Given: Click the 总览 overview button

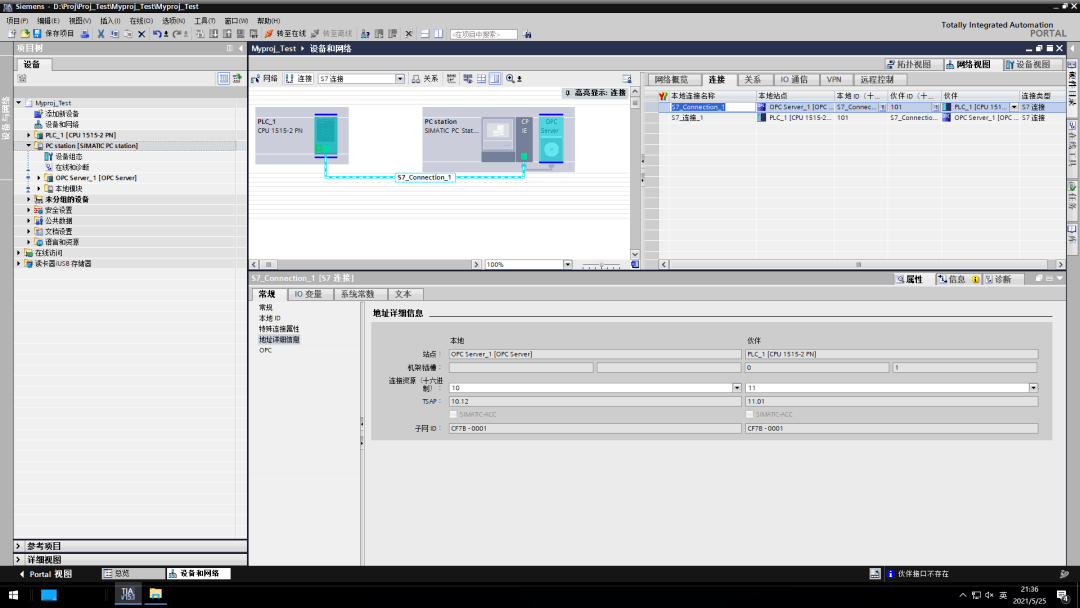Looking at the screenshot, I should 134,574.
